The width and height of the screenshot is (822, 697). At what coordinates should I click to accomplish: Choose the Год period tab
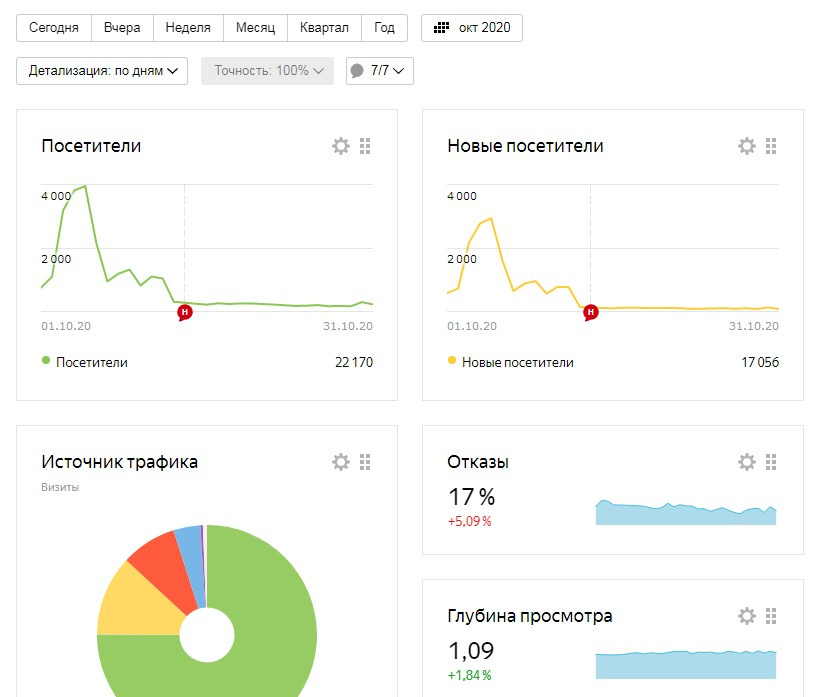[x=384, y=28]
